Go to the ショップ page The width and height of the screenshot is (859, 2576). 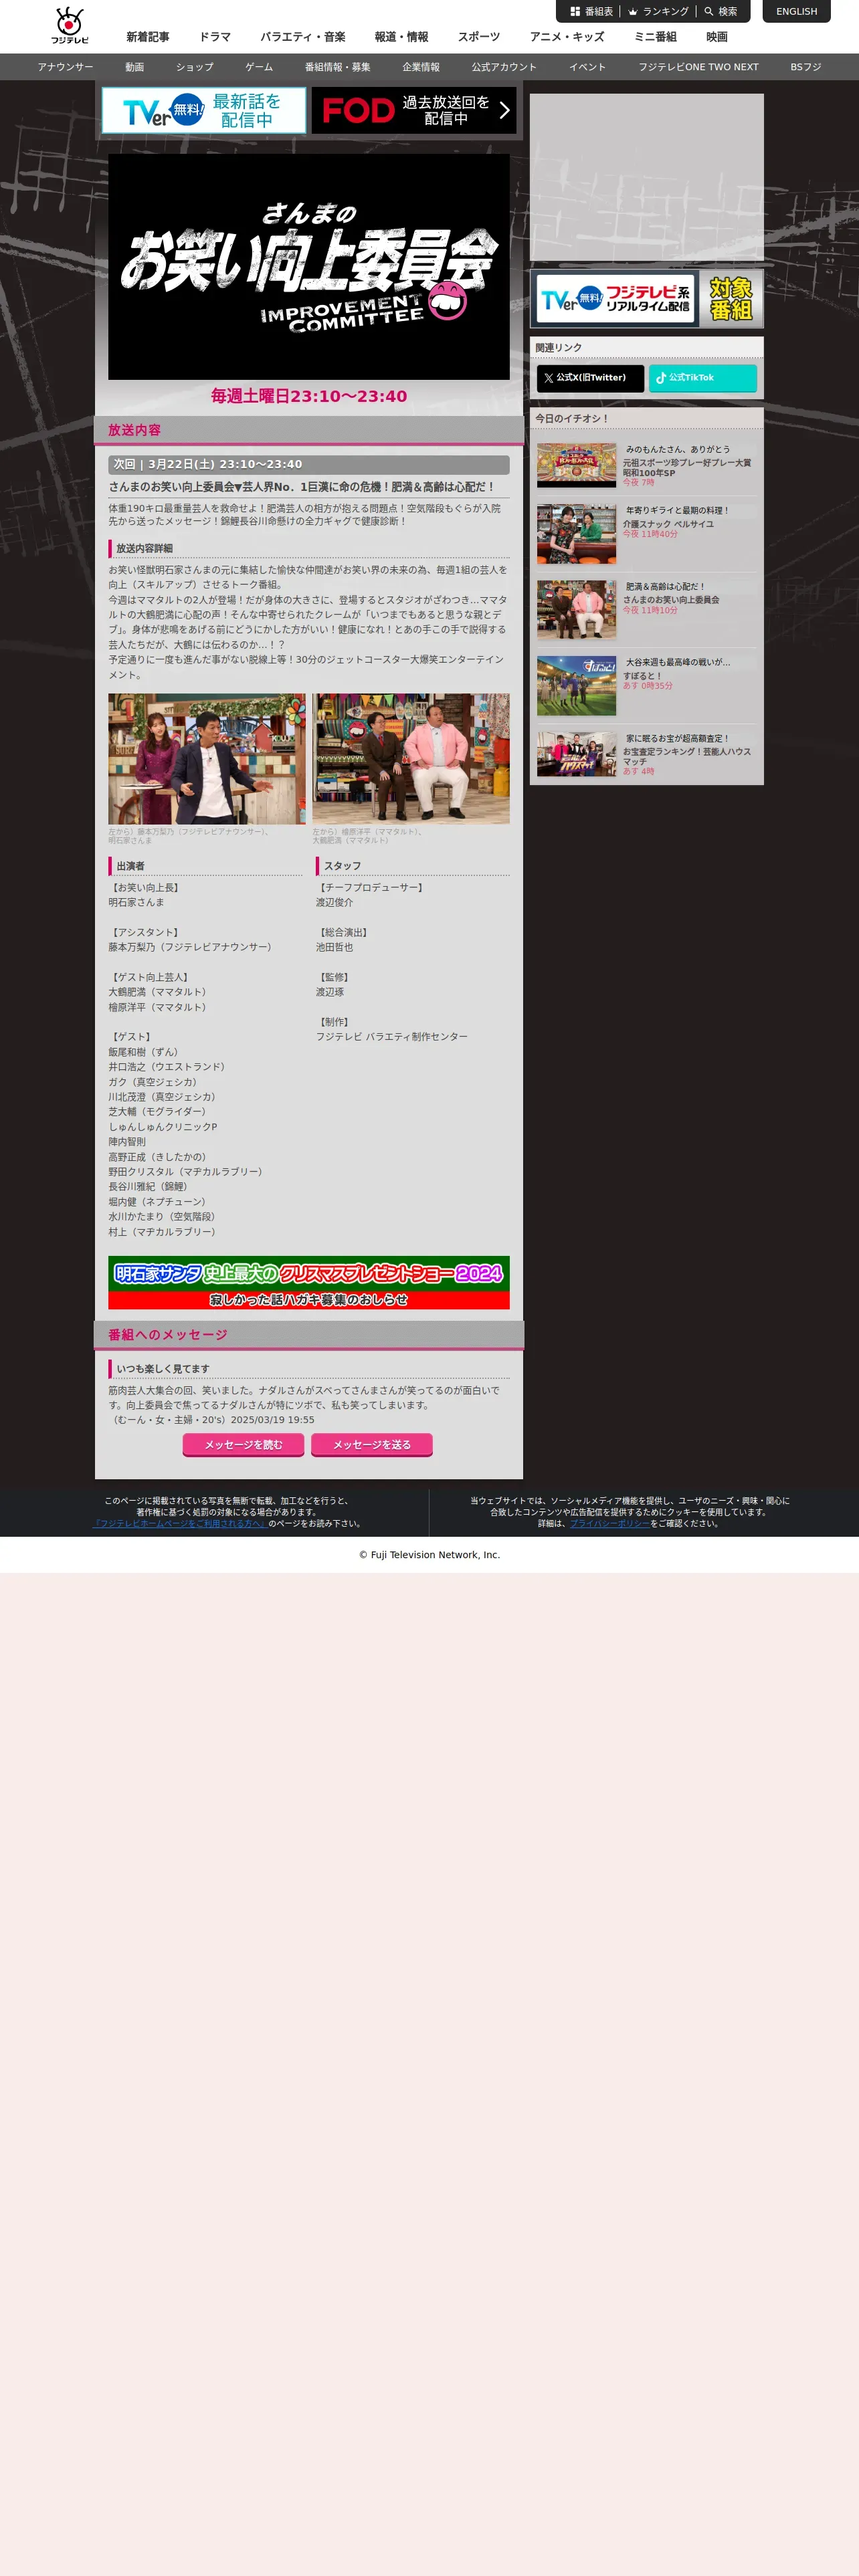(x=195, y=67)
